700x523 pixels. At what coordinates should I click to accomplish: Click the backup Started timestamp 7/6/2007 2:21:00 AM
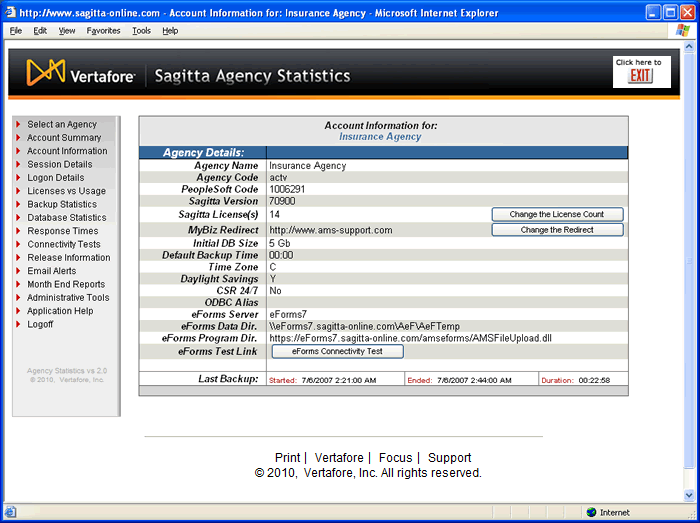339,381
